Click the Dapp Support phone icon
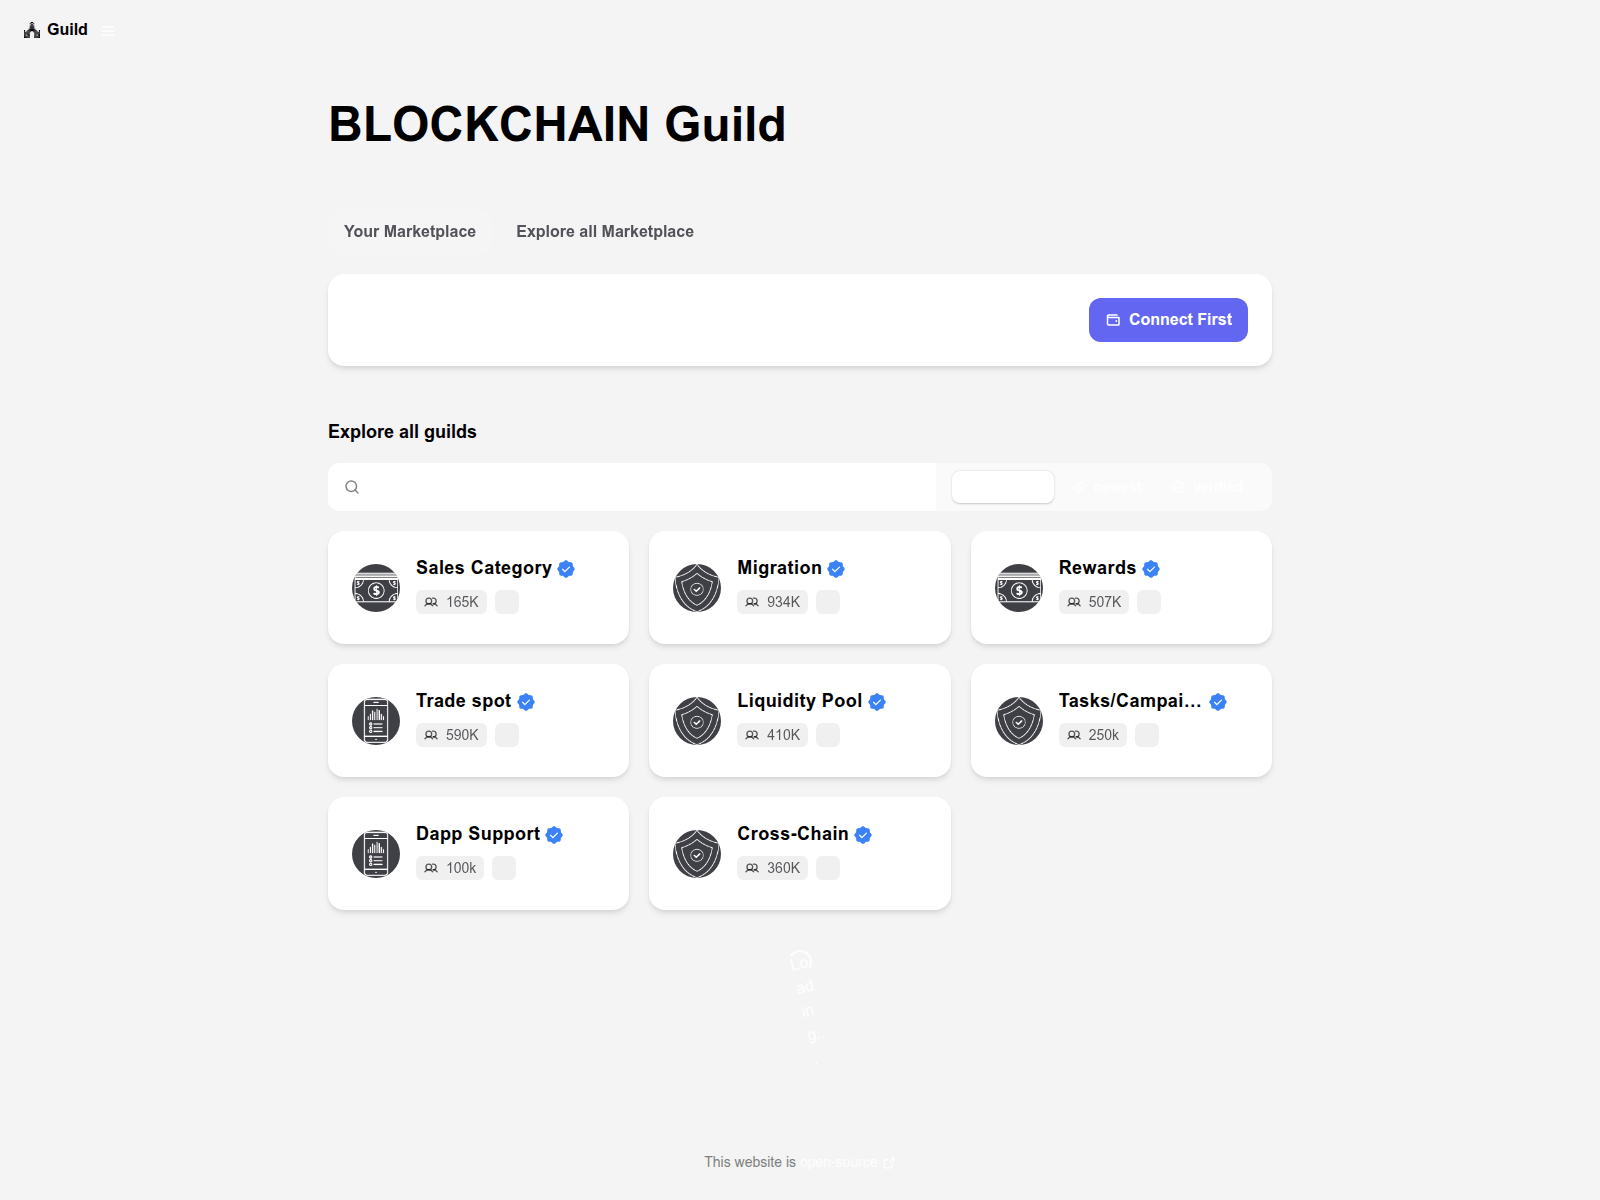1600x1200 pixels. click(x=376, y=854)
